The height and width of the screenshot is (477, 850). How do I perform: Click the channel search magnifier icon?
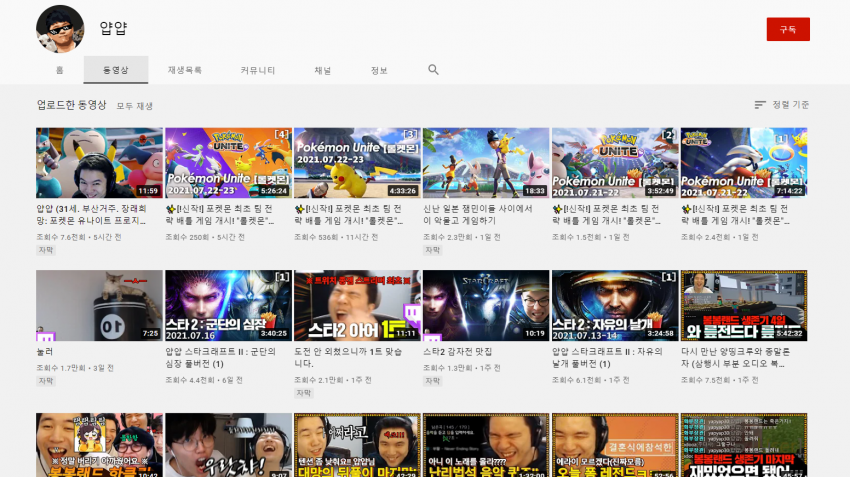(x=433, y=69)
